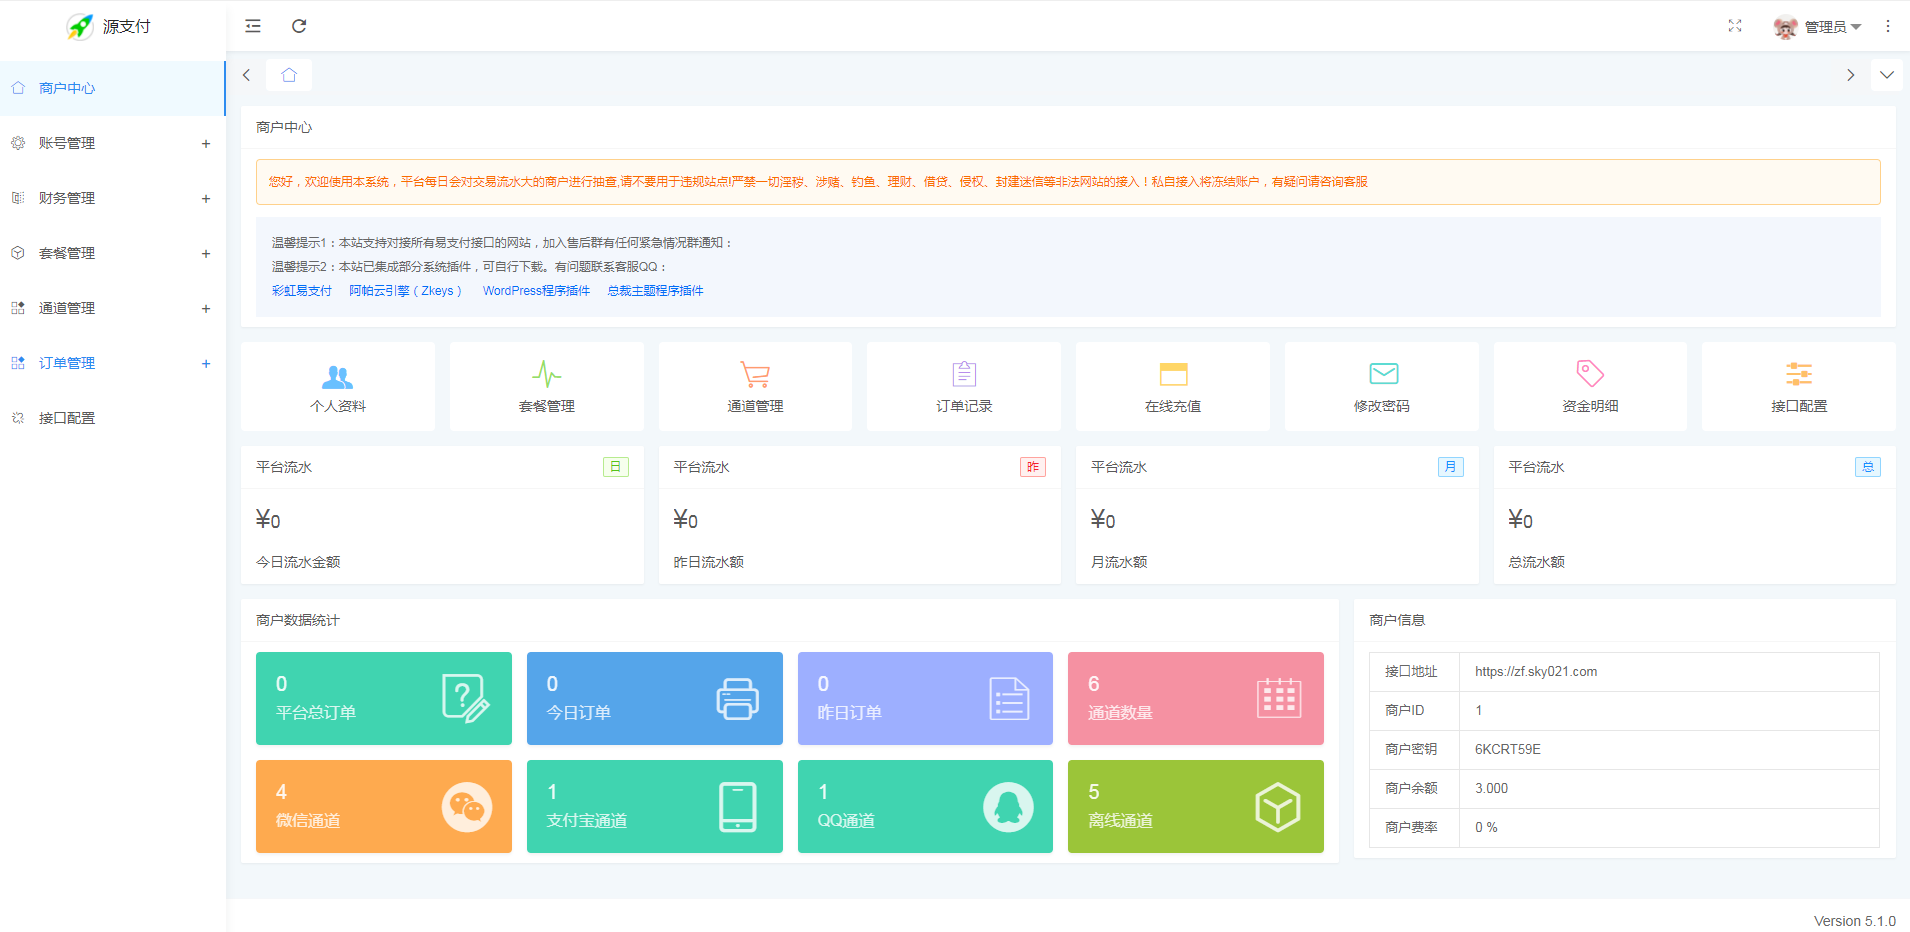
Task: Open the WordPress程序插件 link
Action: 536,290
